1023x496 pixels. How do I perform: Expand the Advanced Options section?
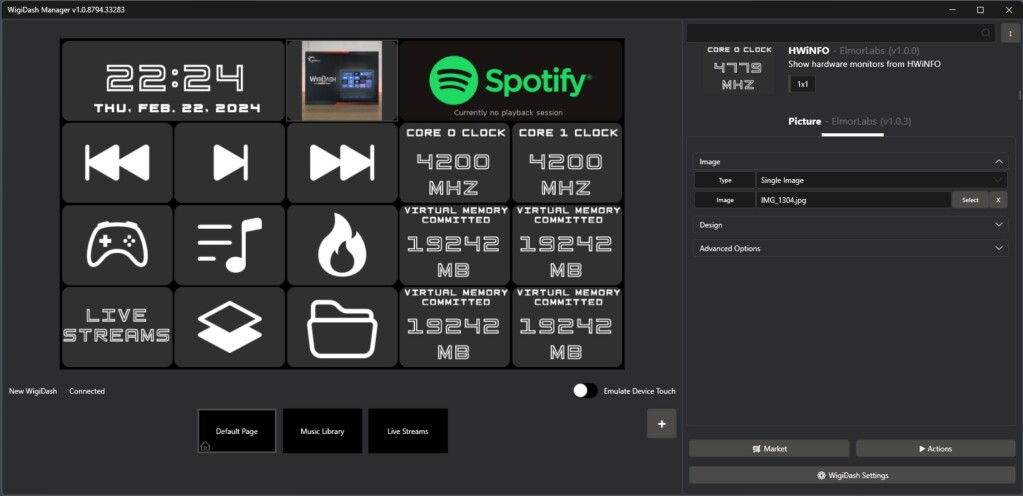coord(850,248)
